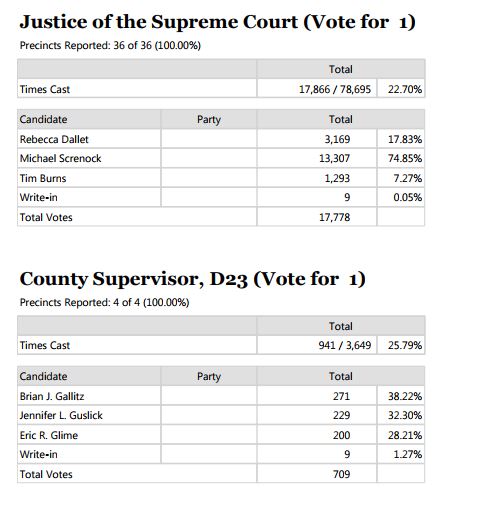
Task: Click the Supreme Court Total Votes 17,778 cell
Action: pyautogui.click(x=317, y=217)
